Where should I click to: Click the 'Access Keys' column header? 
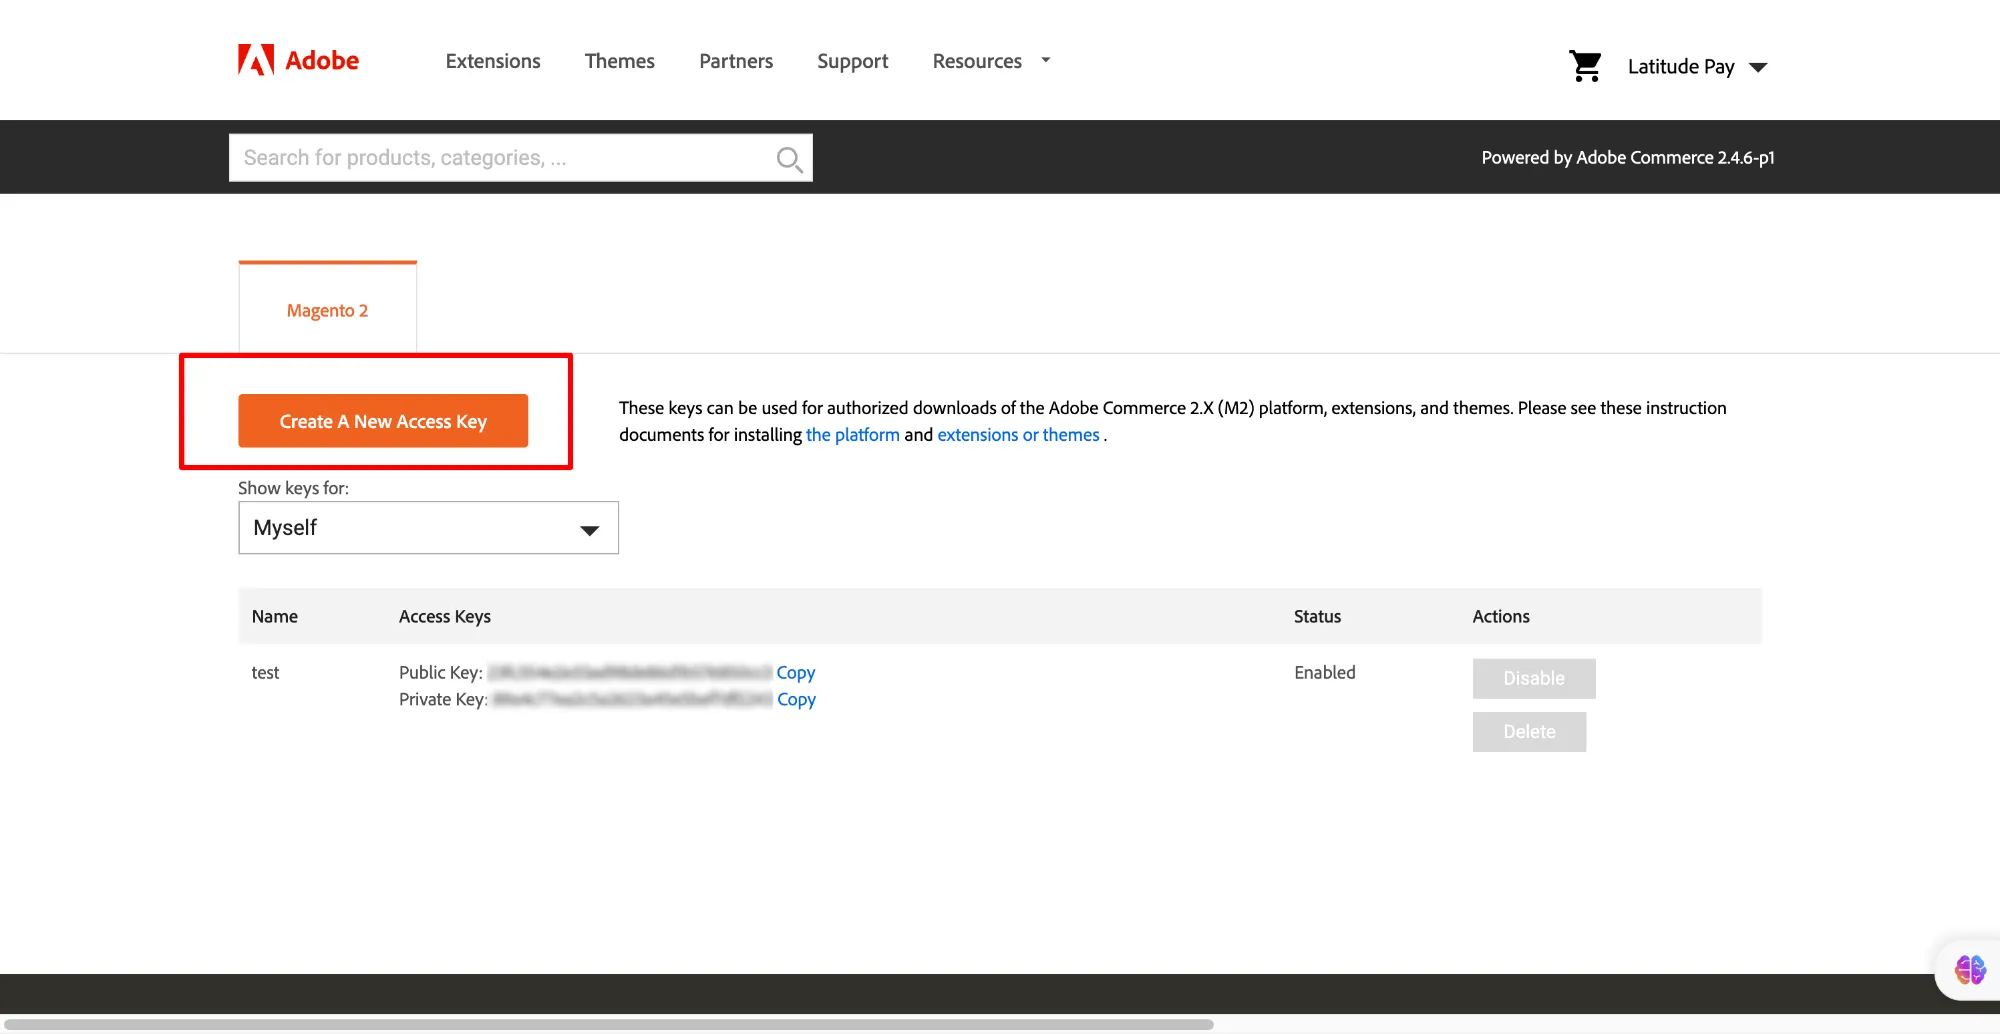coord(445,617)
